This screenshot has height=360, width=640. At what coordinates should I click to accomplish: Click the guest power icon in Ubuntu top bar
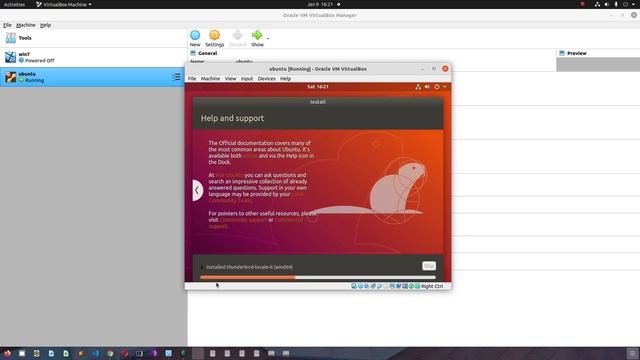click(437, 87)
